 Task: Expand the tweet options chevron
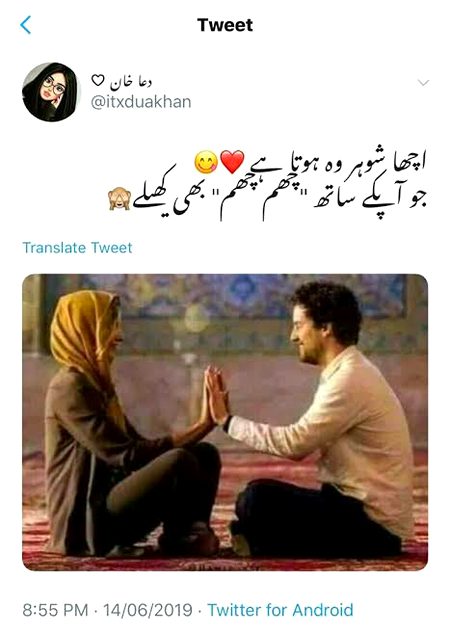(423, 83)
